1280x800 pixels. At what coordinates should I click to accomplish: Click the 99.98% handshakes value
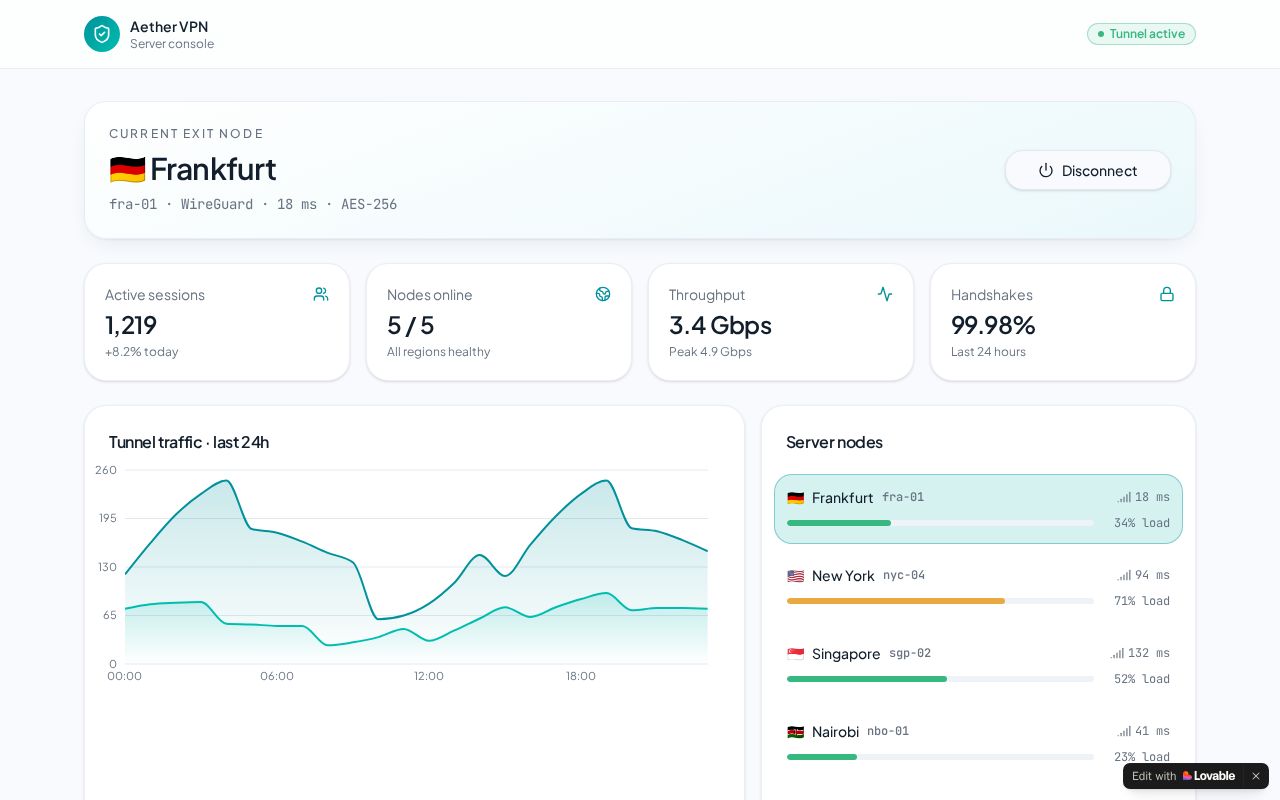(x=993, y=325)
